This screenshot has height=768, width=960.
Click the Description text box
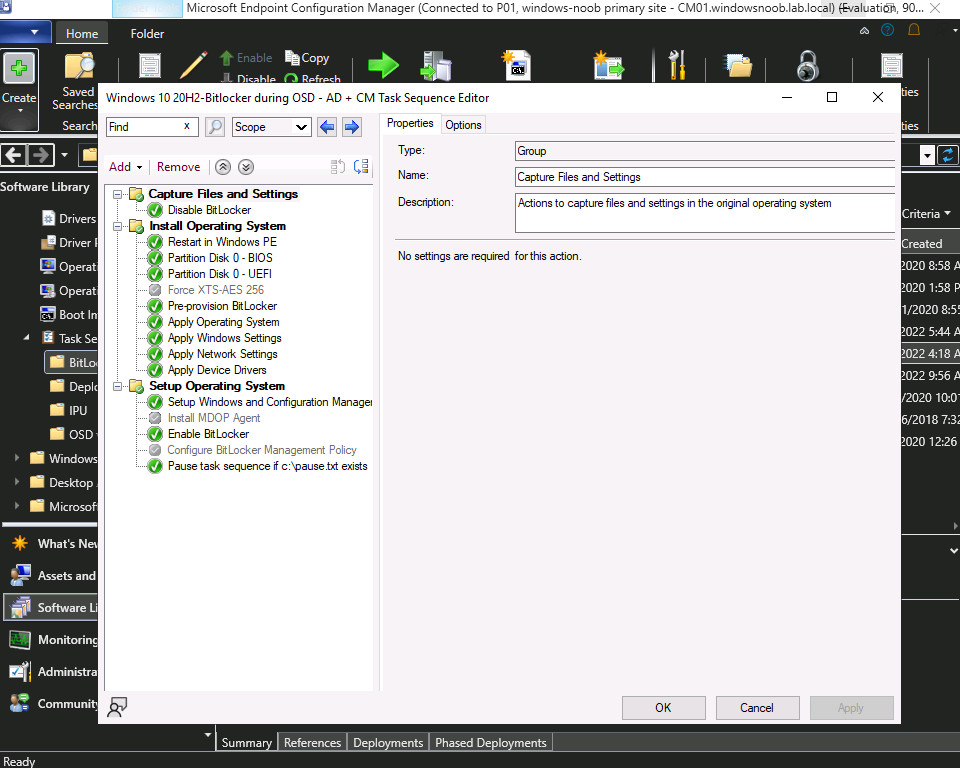tap(705, 213)
